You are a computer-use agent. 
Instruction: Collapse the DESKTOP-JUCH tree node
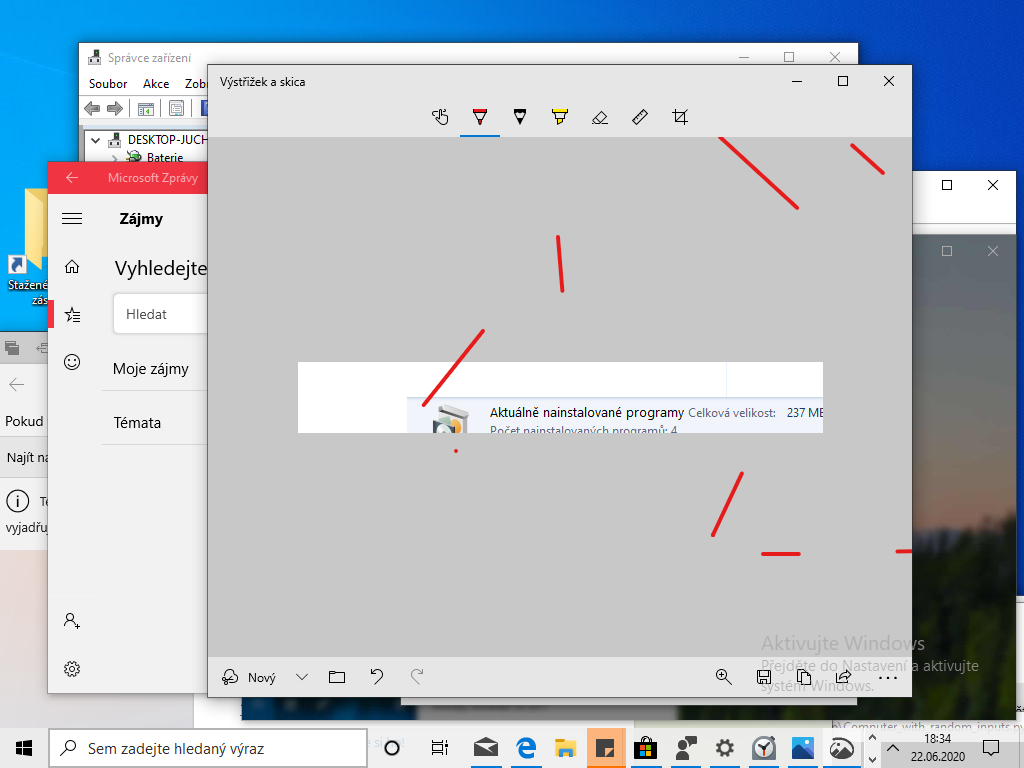96,140
